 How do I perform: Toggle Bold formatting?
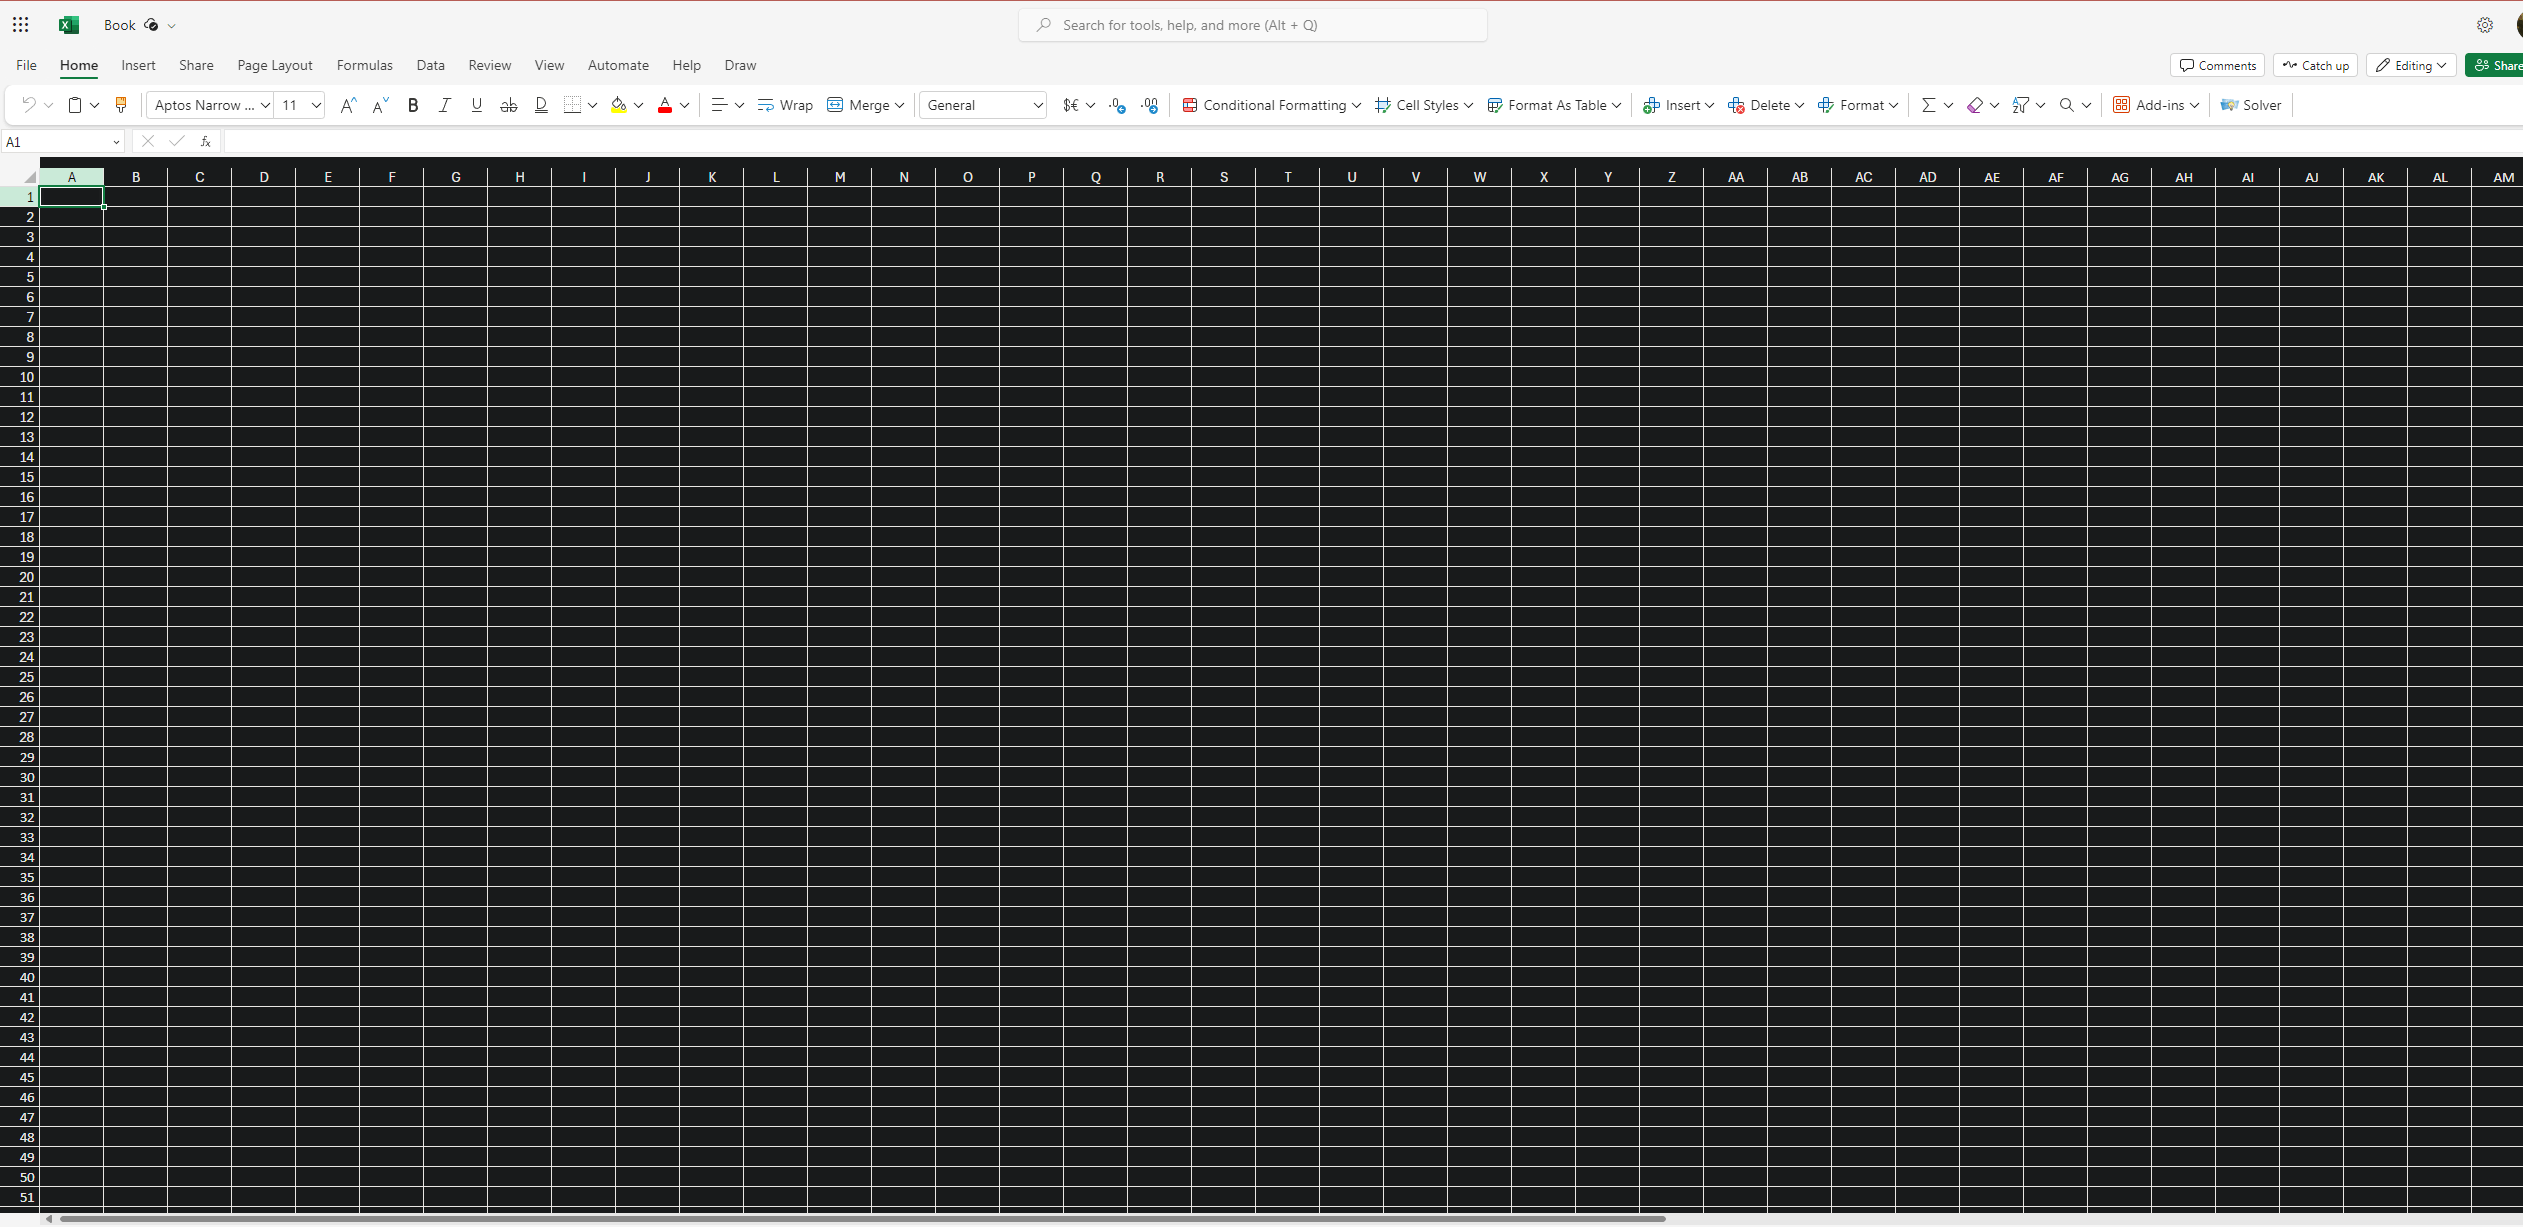[413, 105]
